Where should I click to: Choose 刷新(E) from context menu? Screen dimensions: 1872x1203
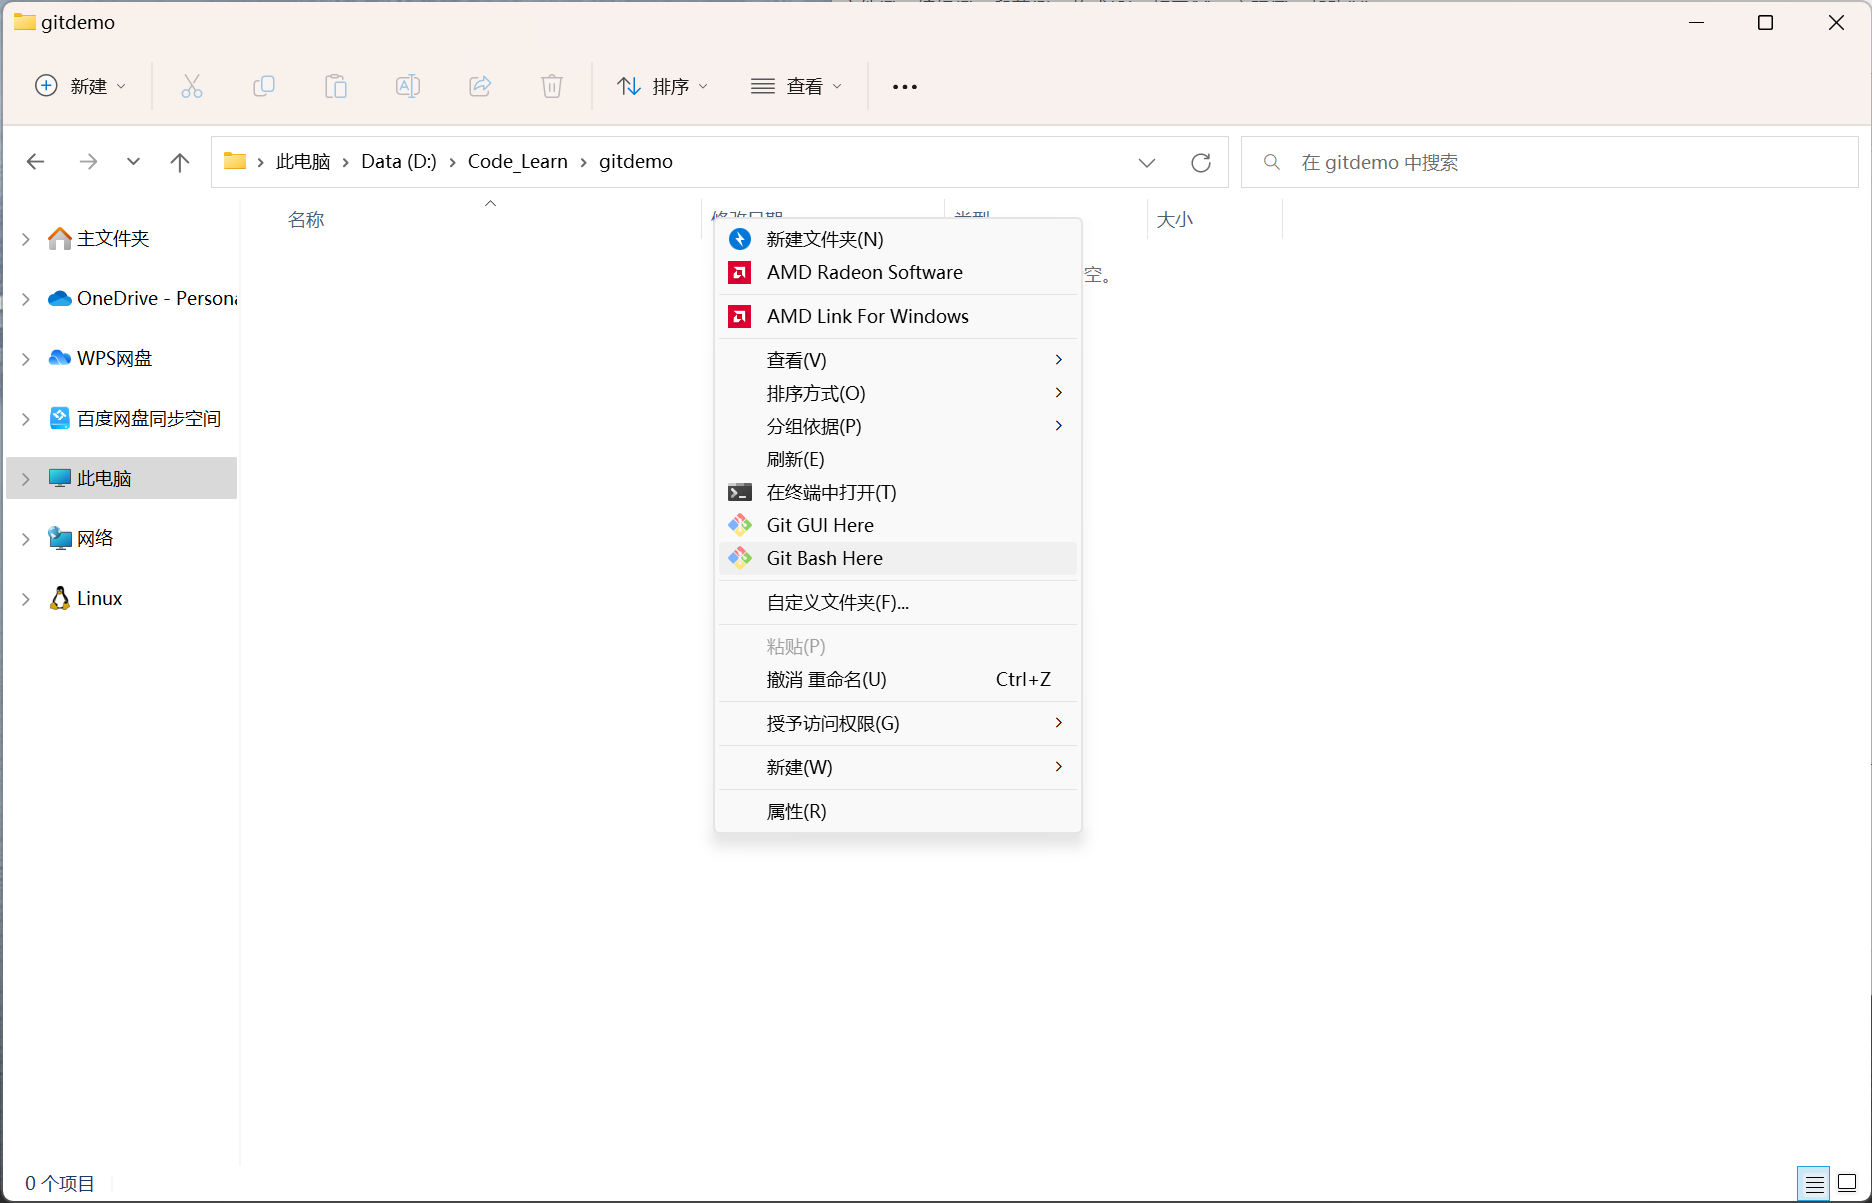click(x=898, y=459)
